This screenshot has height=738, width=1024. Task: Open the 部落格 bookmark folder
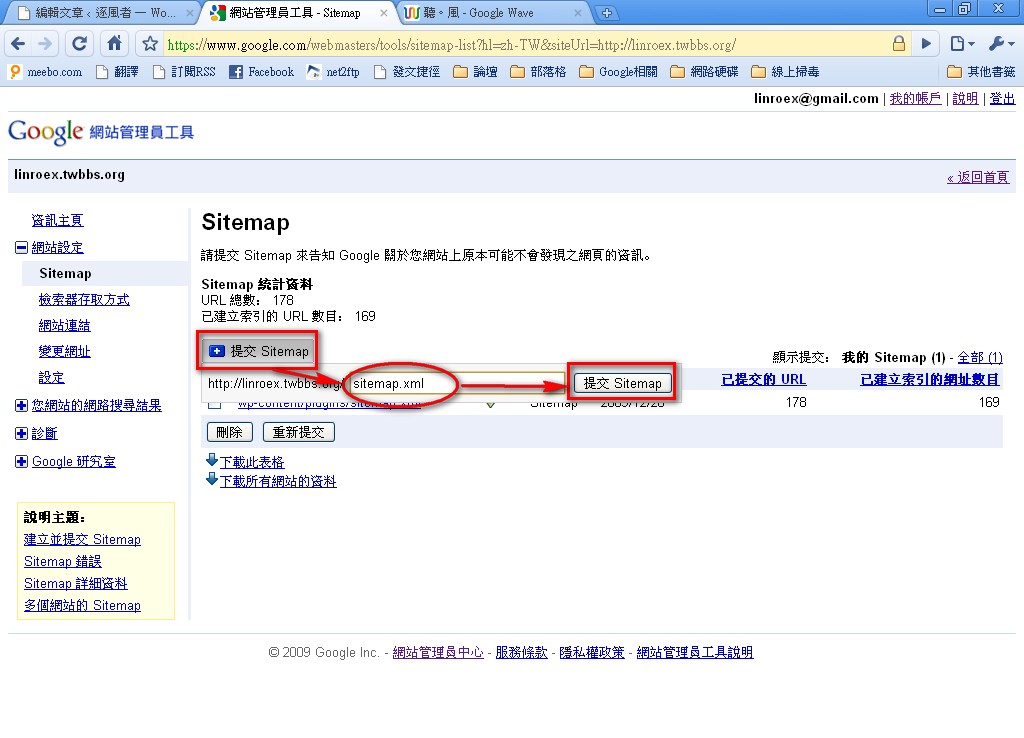538,72
